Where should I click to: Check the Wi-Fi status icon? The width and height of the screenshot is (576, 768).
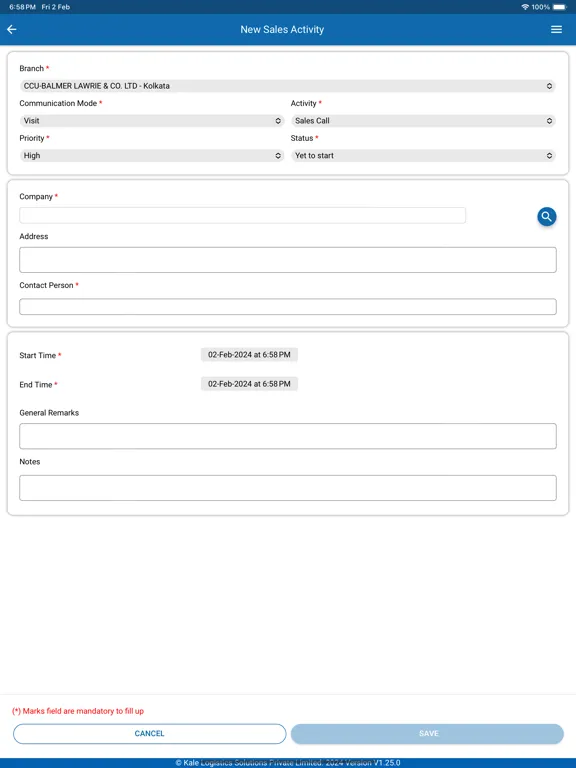525,7
